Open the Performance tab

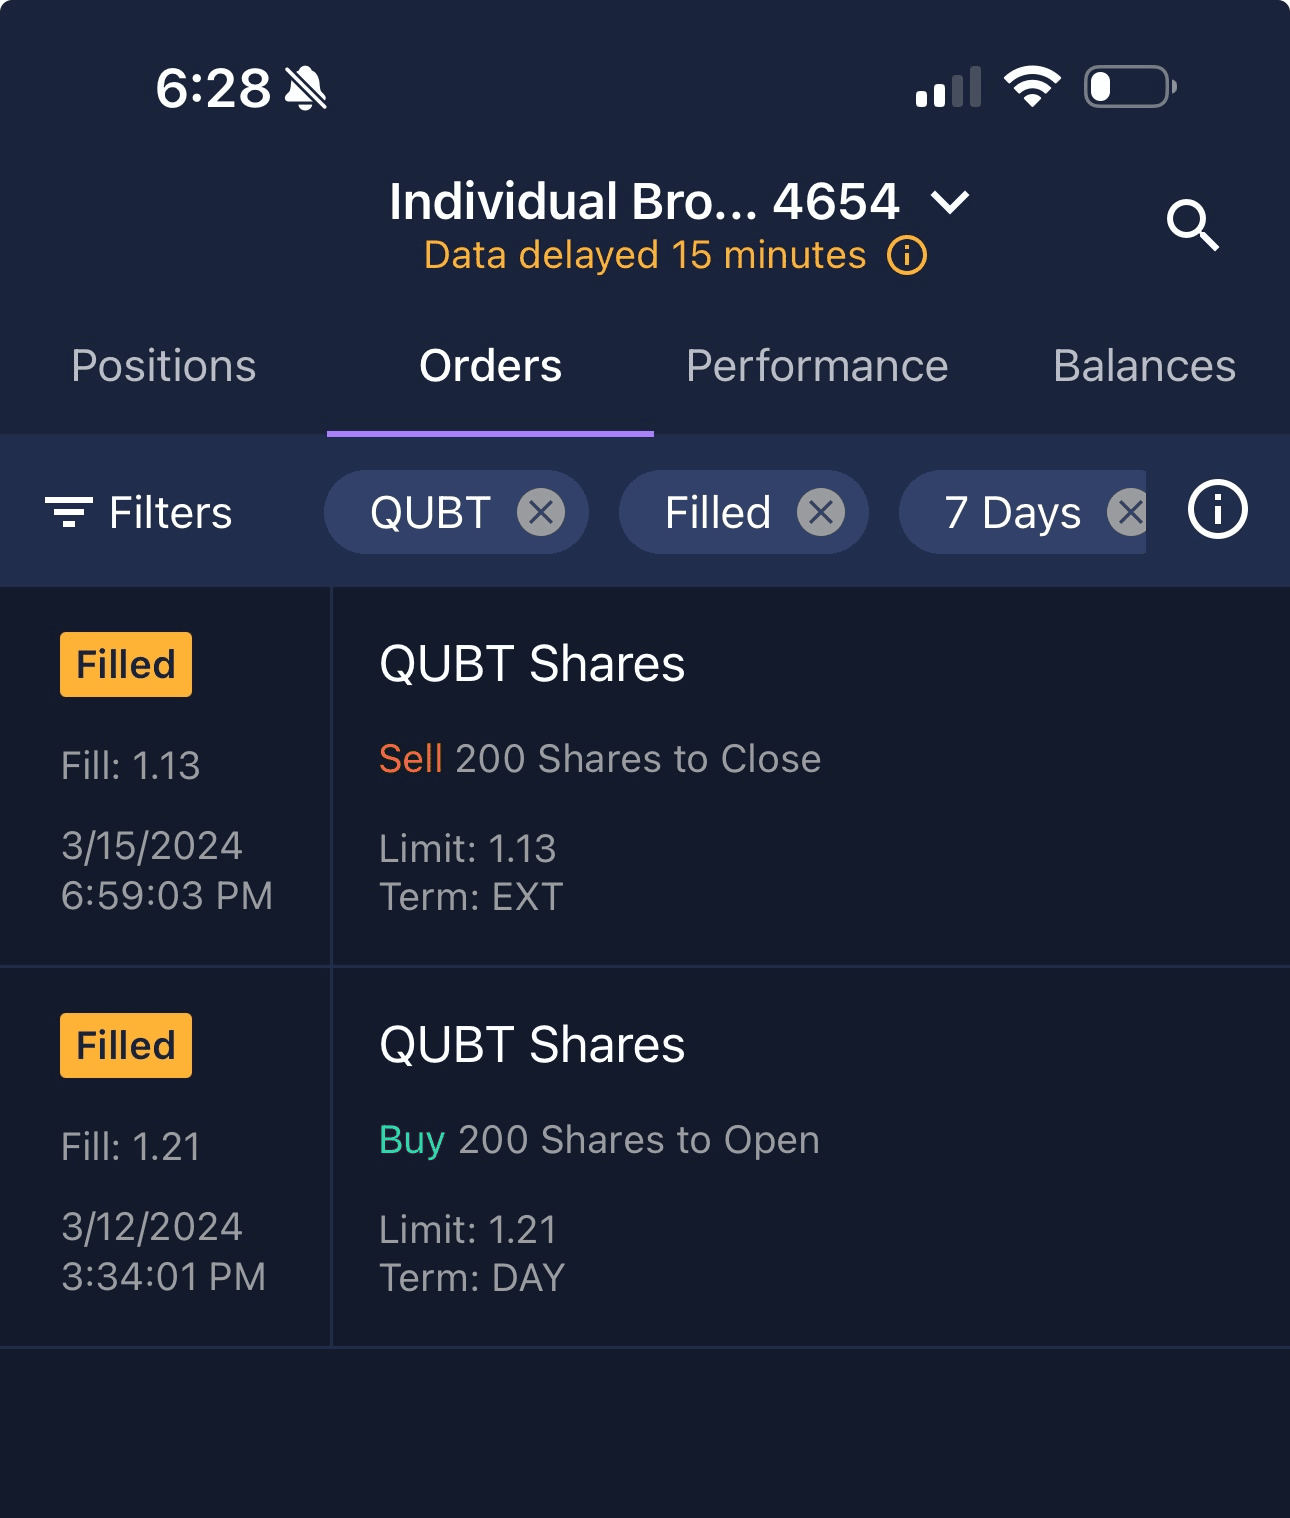coord(817,366)
